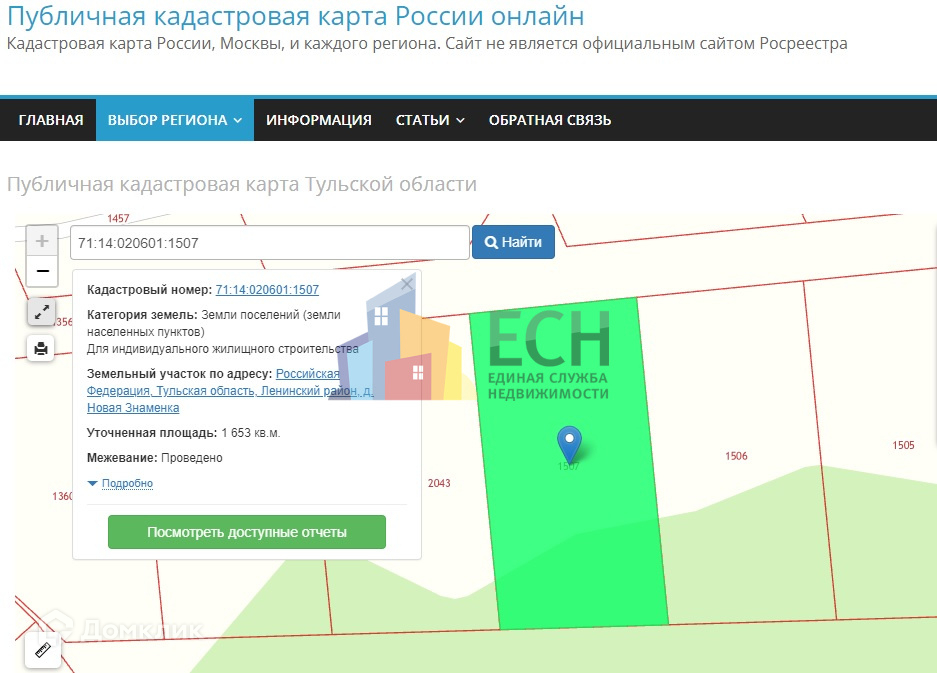Zoom out the map with minus button
The height and width of the screenshot is (673, 937).
click(42, 271)
